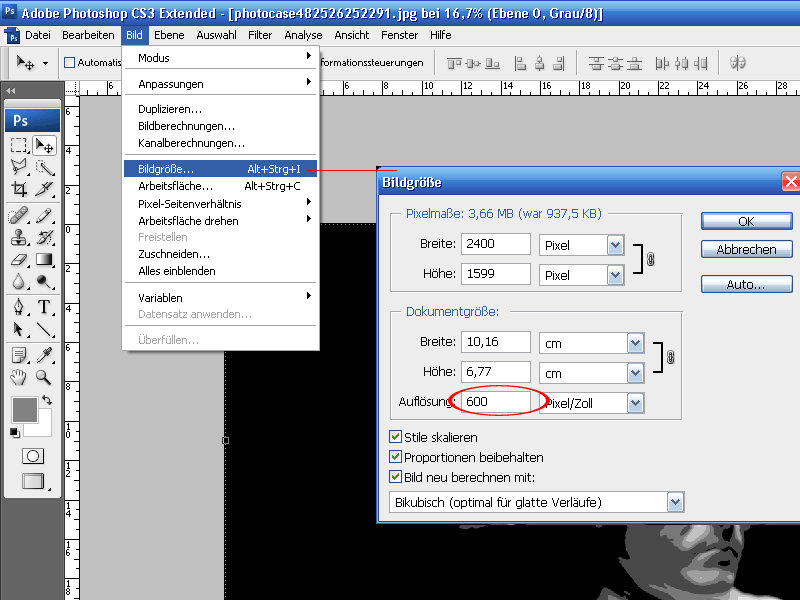
Task: Select the Dodge tool
Action: pyautogui.click(x=44, y=281)
